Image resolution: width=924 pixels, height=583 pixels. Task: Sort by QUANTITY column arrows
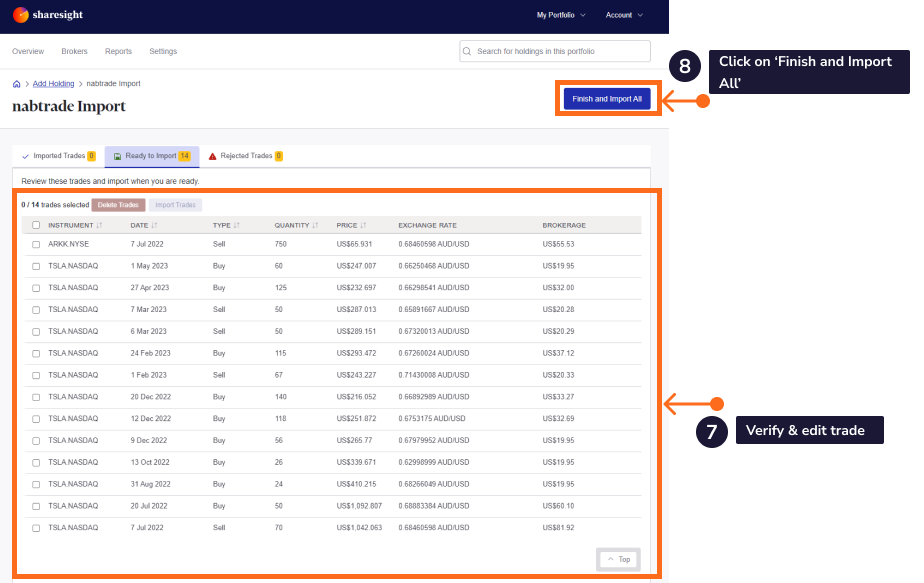coord(315,225)
